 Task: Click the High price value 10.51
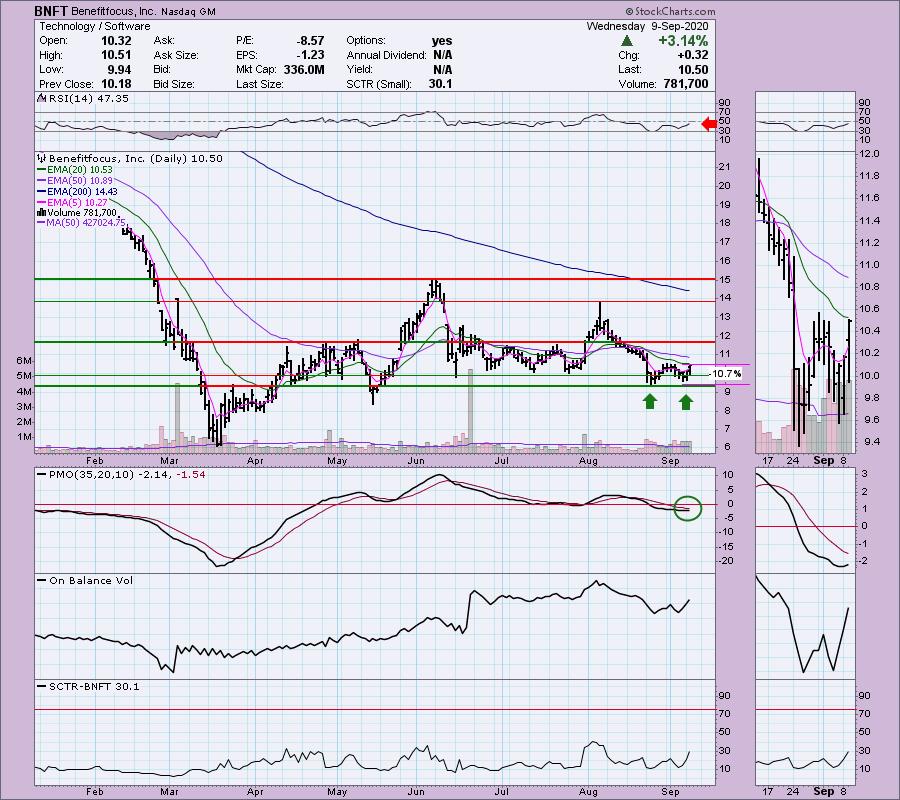pyautogui.click(x=116, y=55)
